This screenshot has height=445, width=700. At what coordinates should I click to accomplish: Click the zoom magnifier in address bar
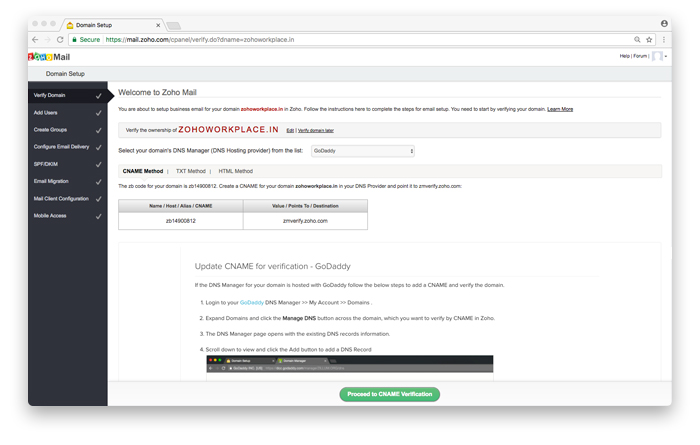tap(637, 40)
